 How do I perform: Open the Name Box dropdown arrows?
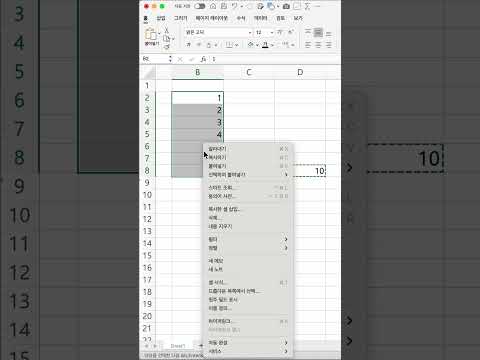170,59
